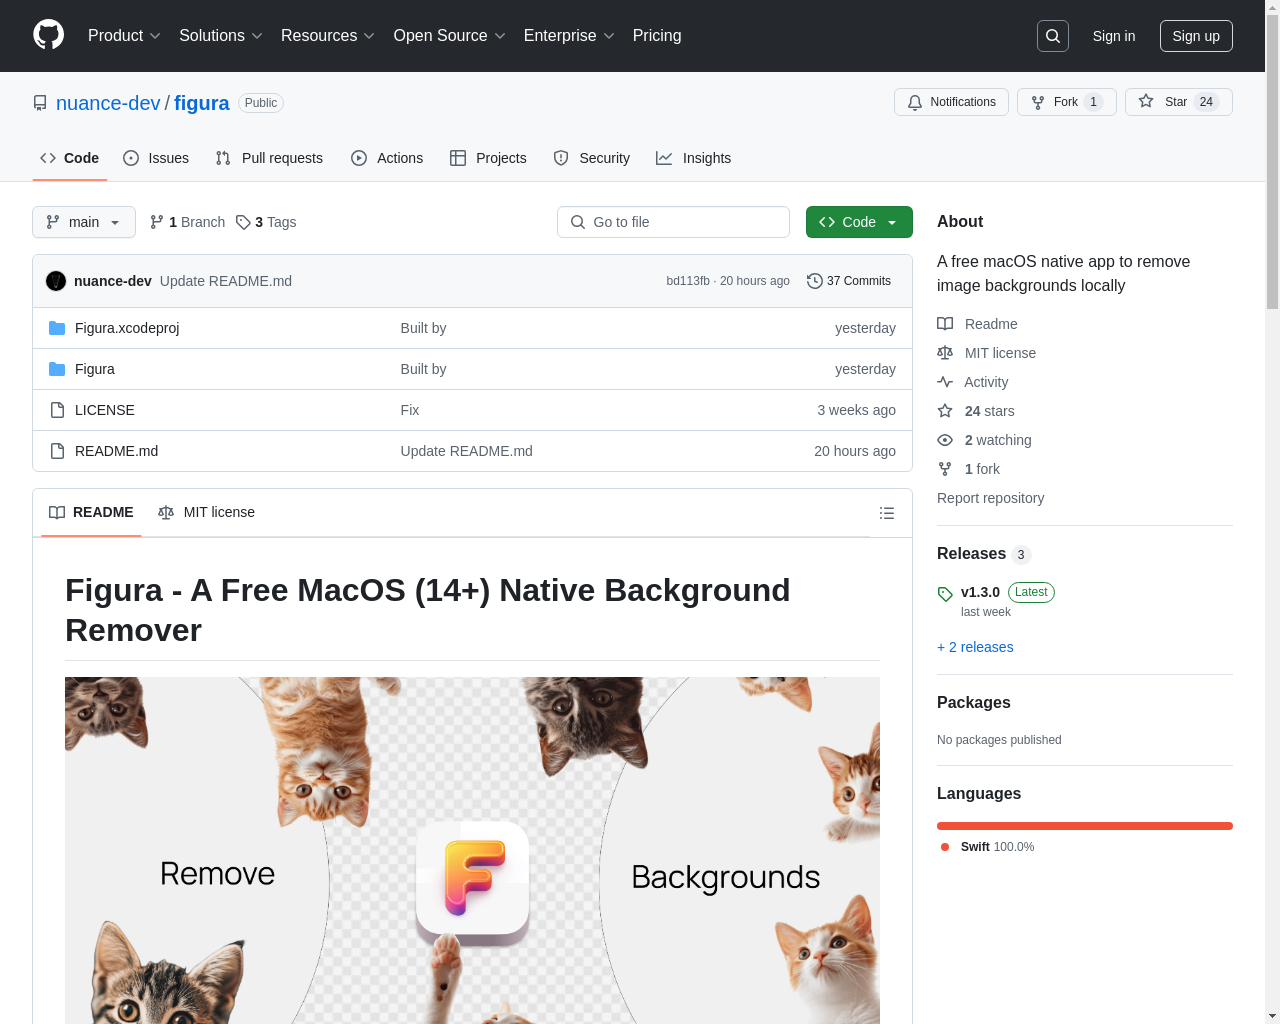1280x1024 pixels.
Task: Open the + 2 releases link
Action: [x=975, y=647]
